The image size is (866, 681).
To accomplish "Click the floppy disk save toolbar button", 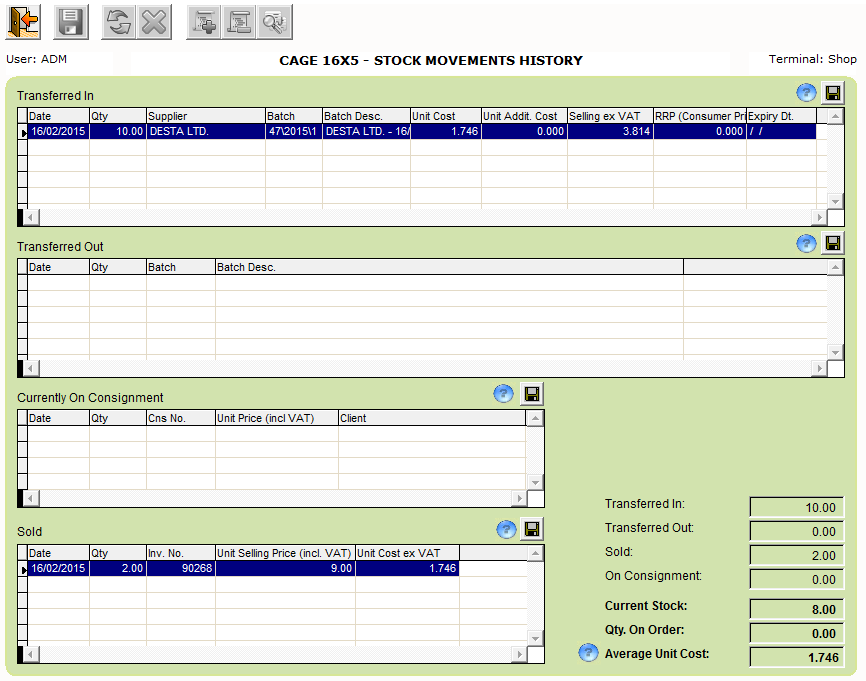I will [70, 22].
